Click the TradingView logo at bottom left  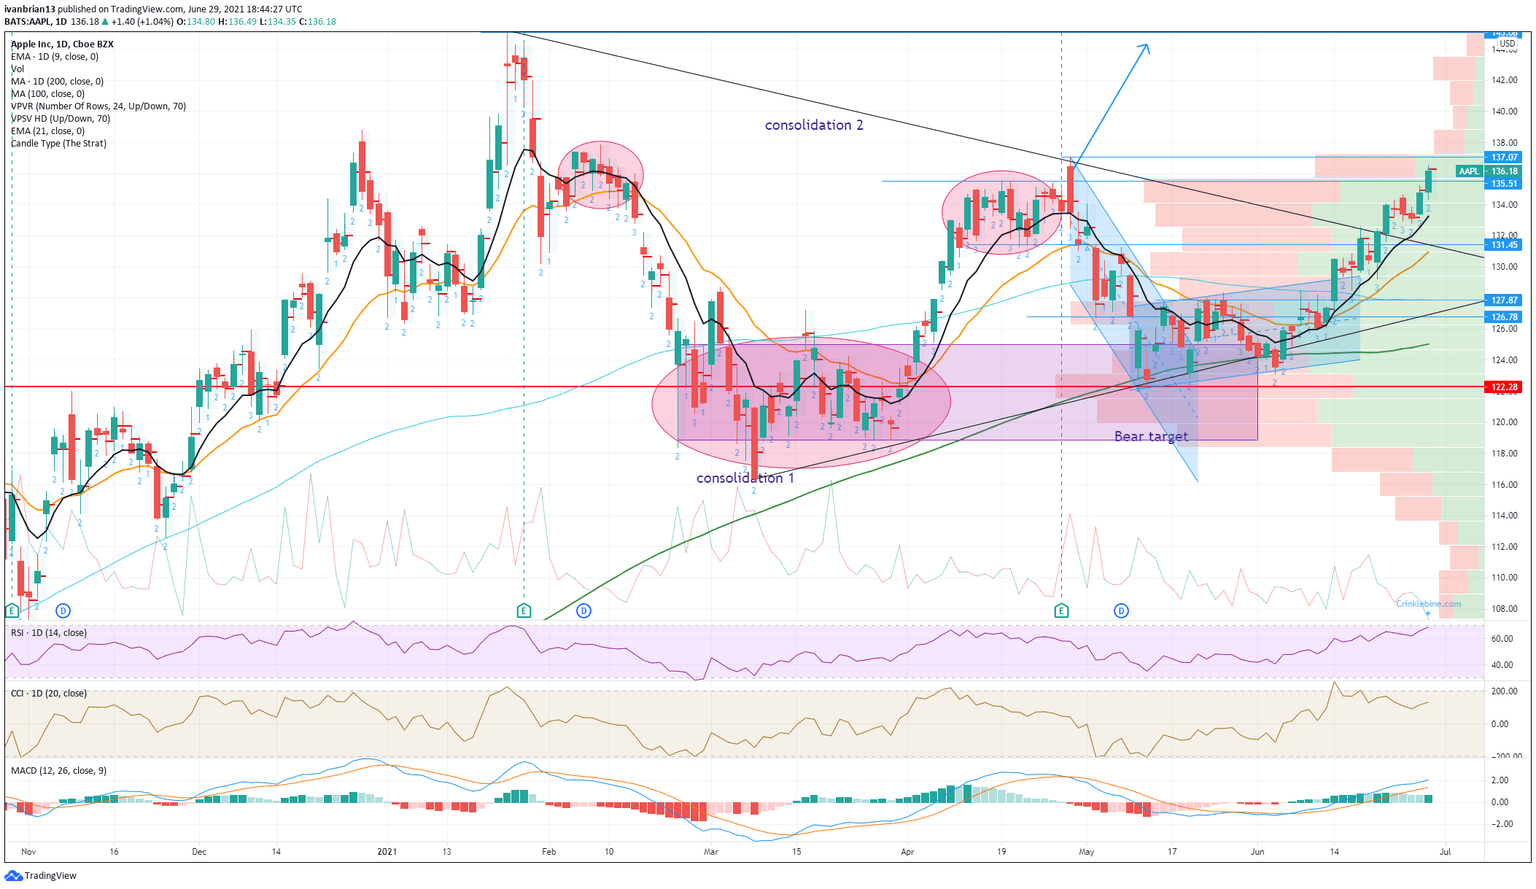(x=41, y=876)
